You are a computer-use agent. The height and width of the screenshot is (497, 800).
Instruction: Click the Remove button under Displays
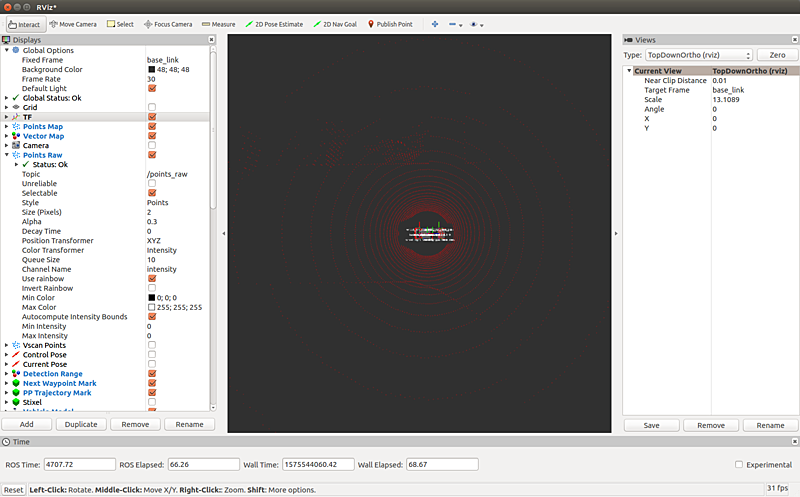[x=135, y=425]
